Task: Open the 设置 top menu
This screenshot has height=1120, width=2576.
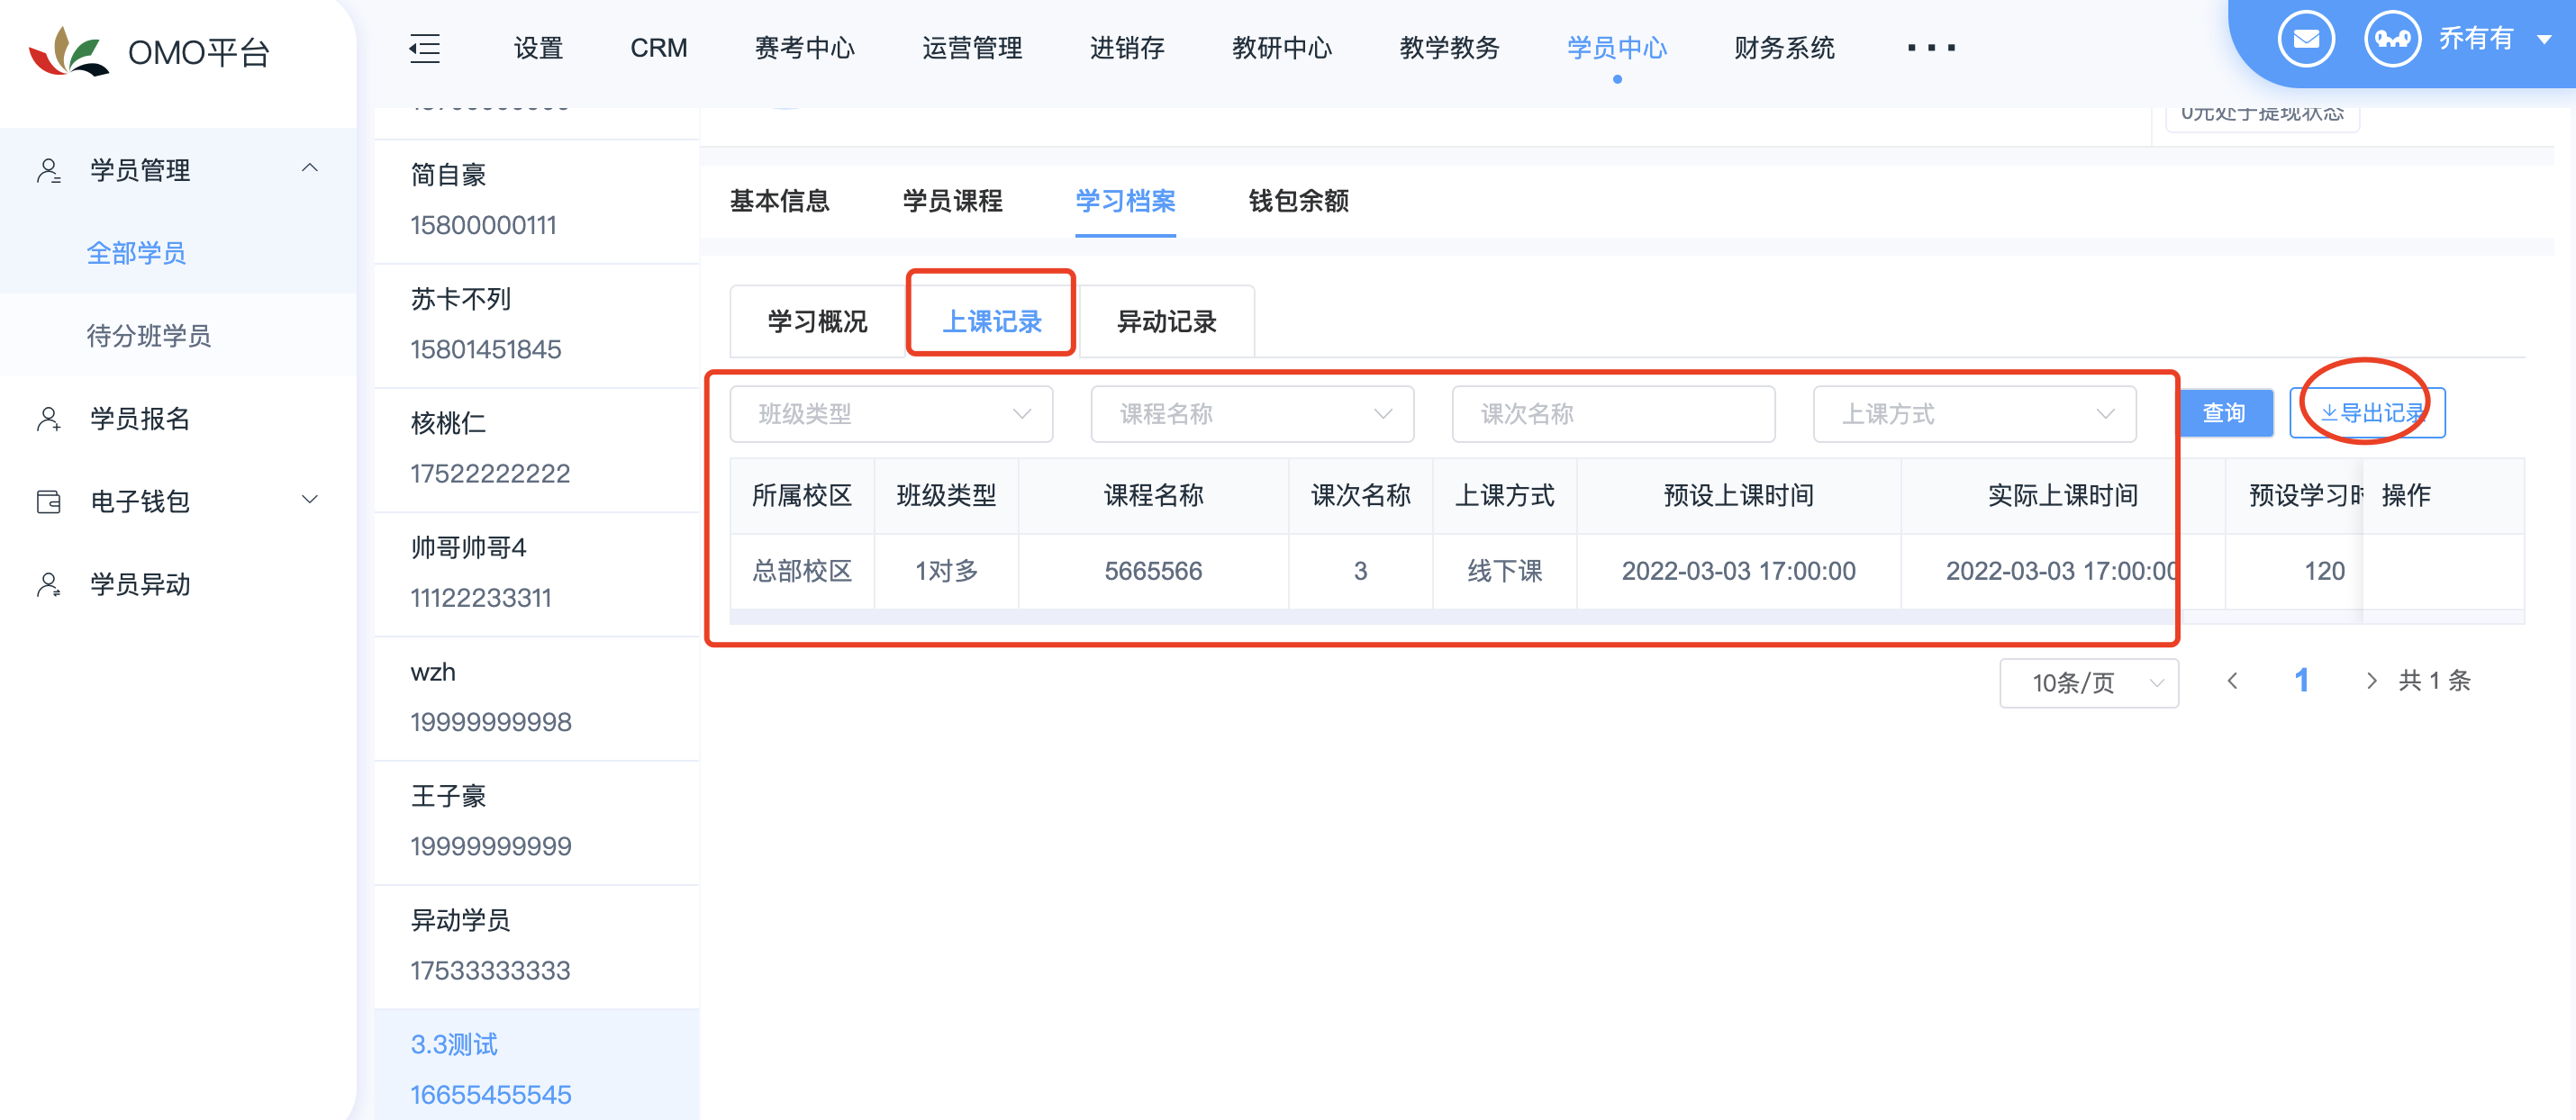Action: point(538,48)
